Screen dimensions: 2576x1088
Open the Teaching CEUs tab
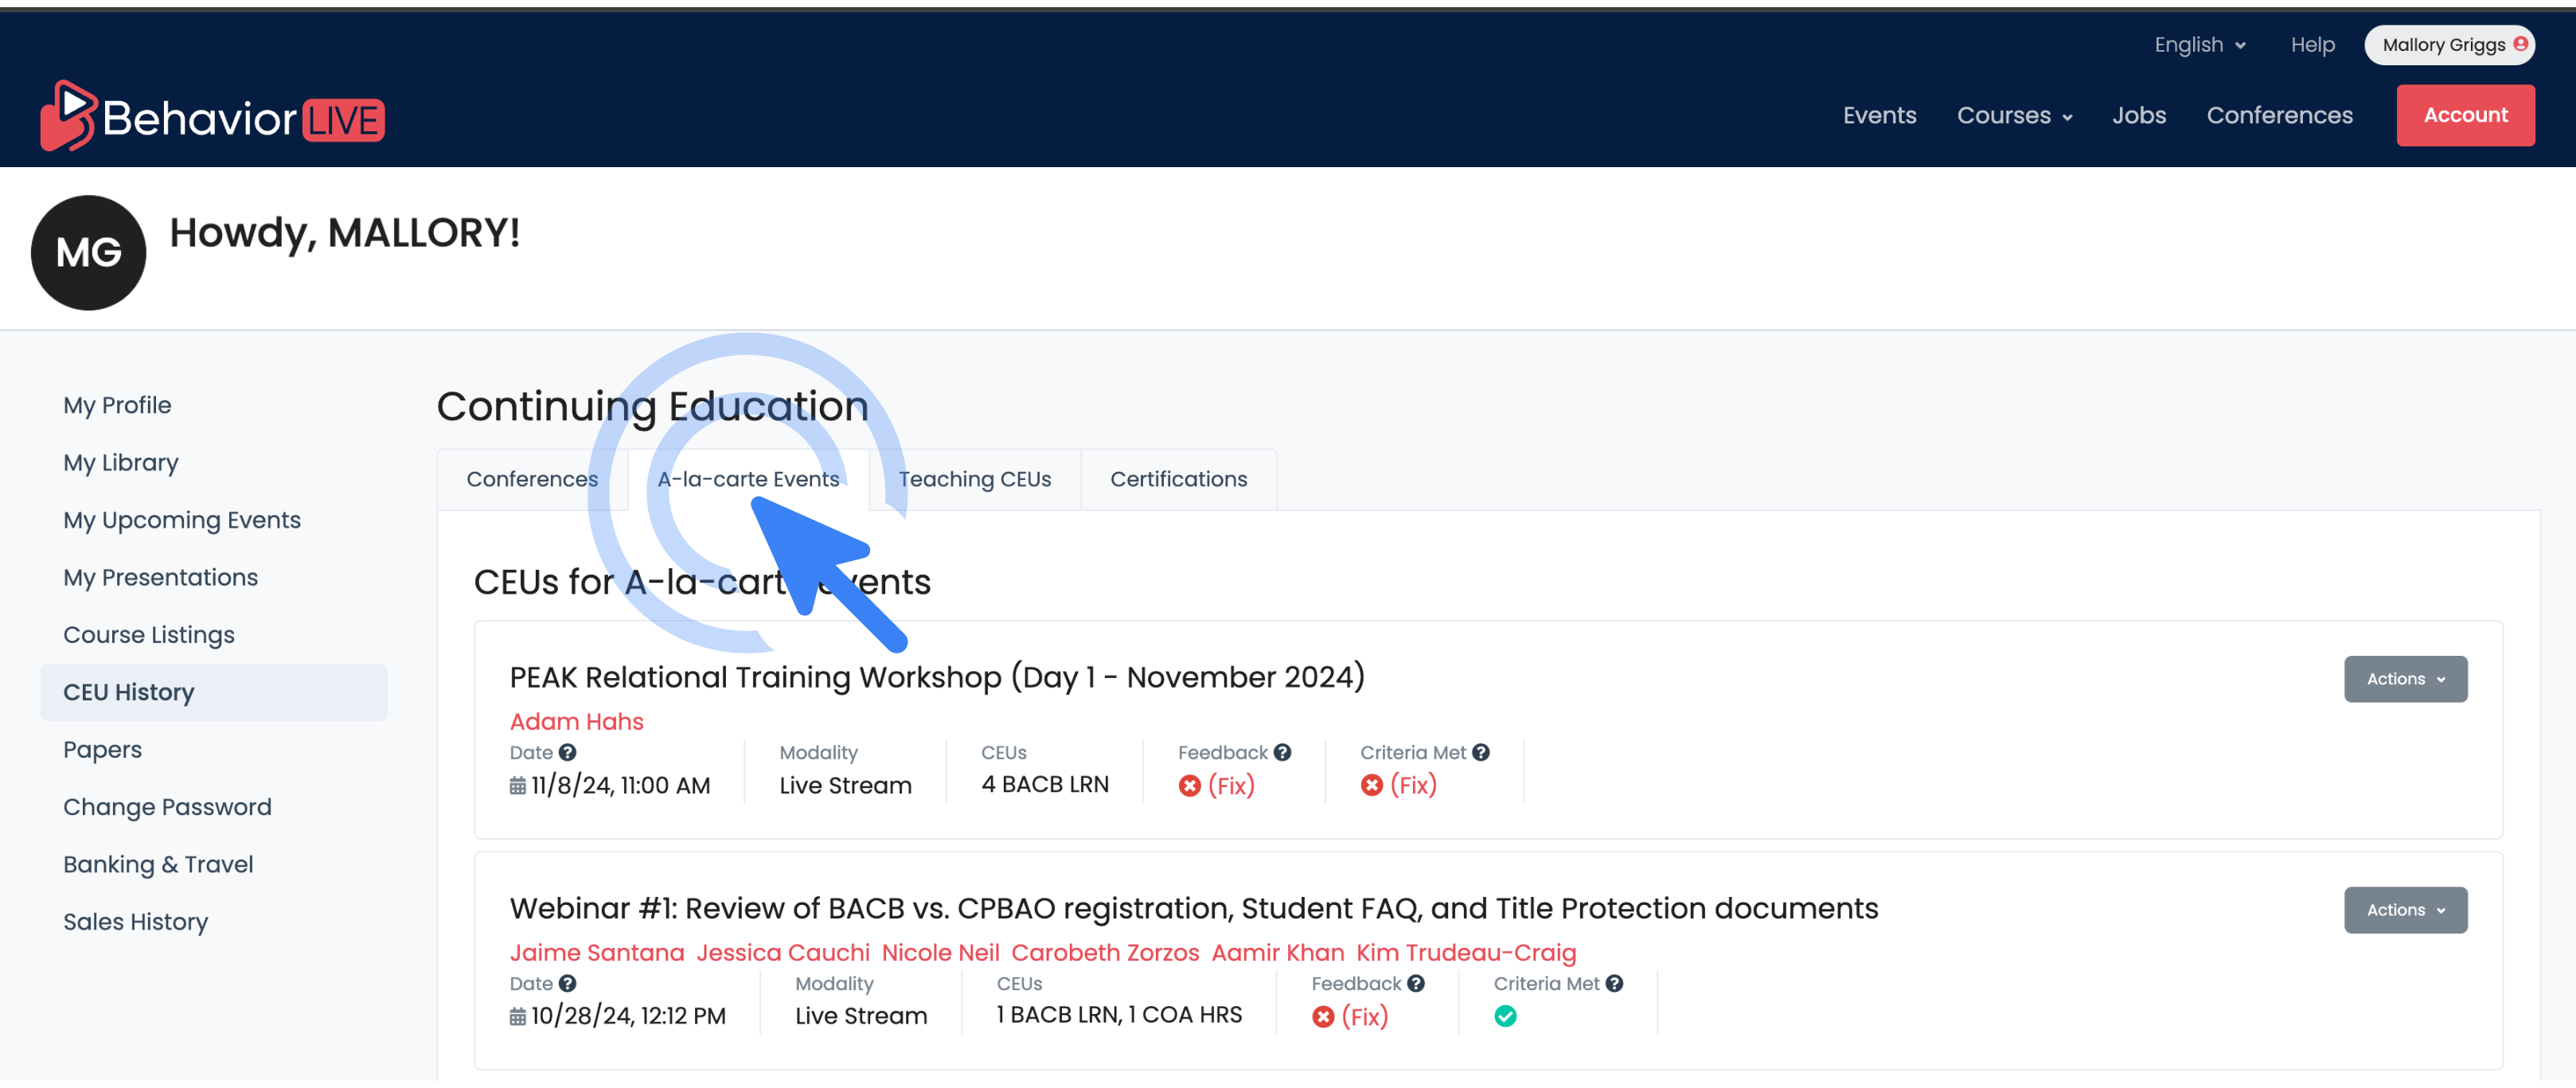click(x=974, y=479)
